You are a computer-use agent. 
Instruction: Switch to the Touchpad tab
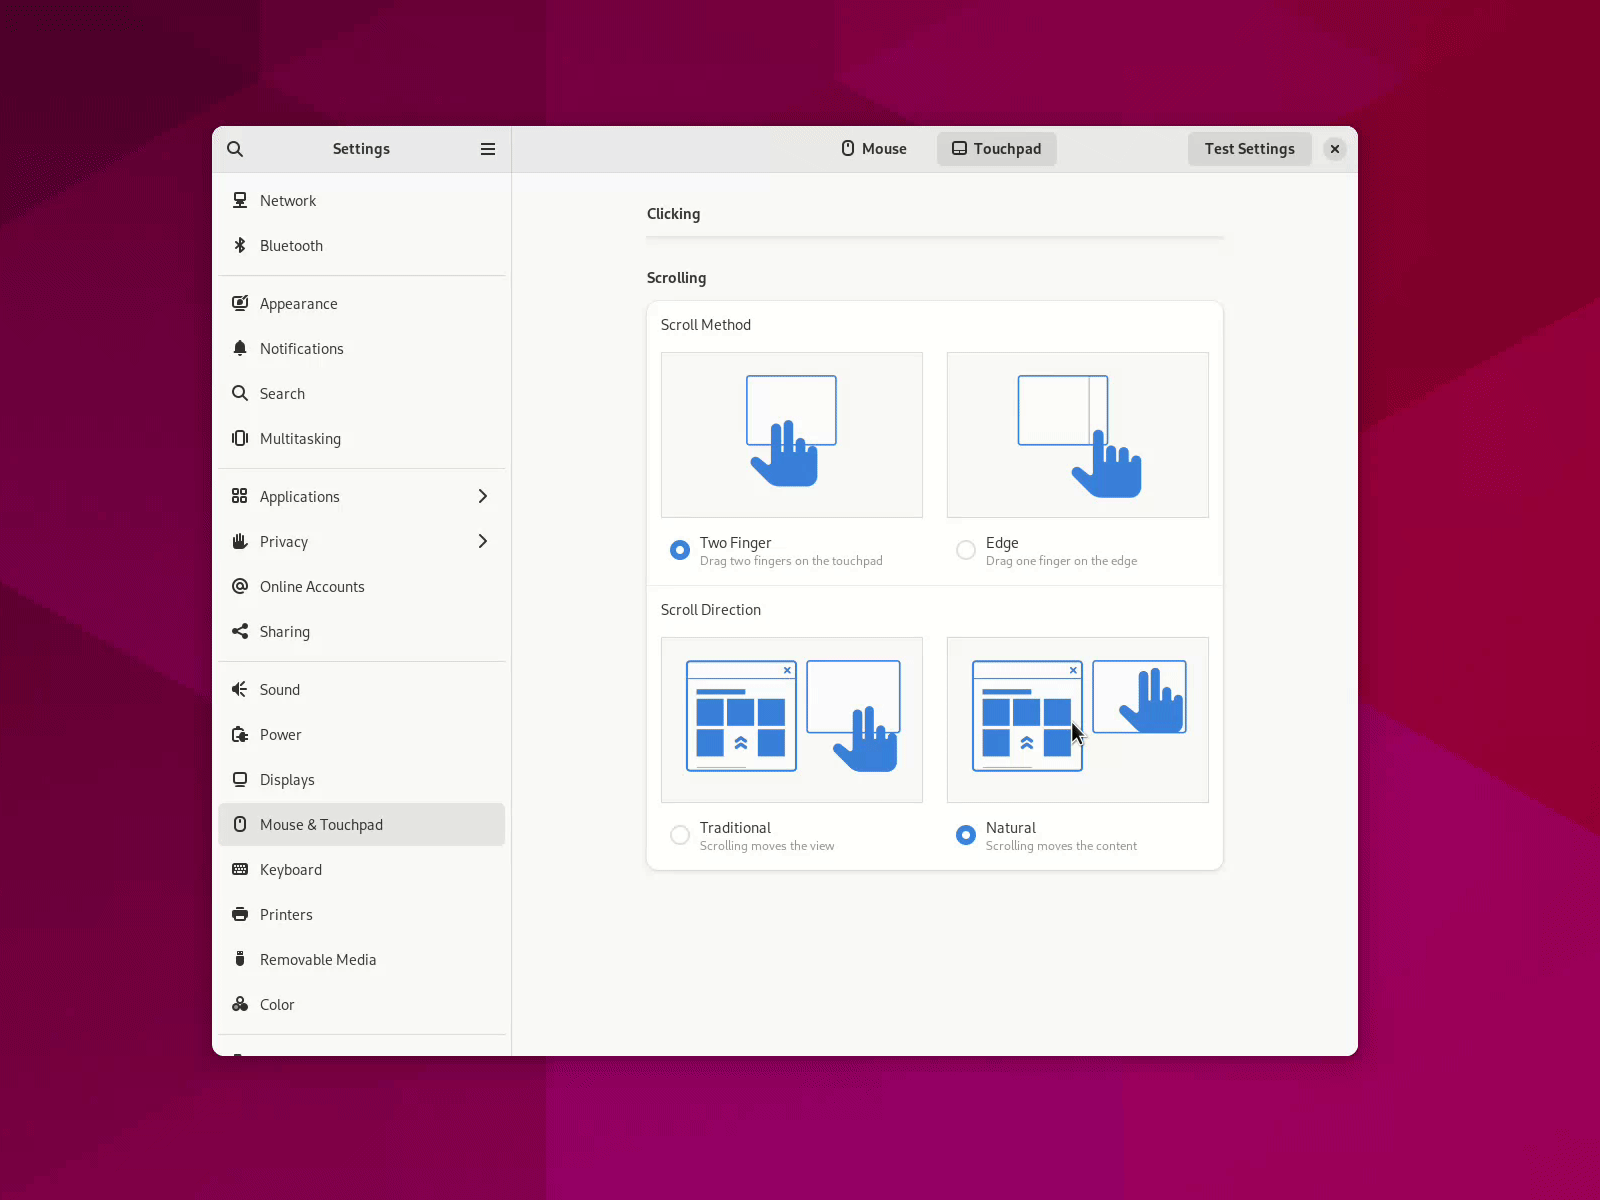click(x=996, y=149)
